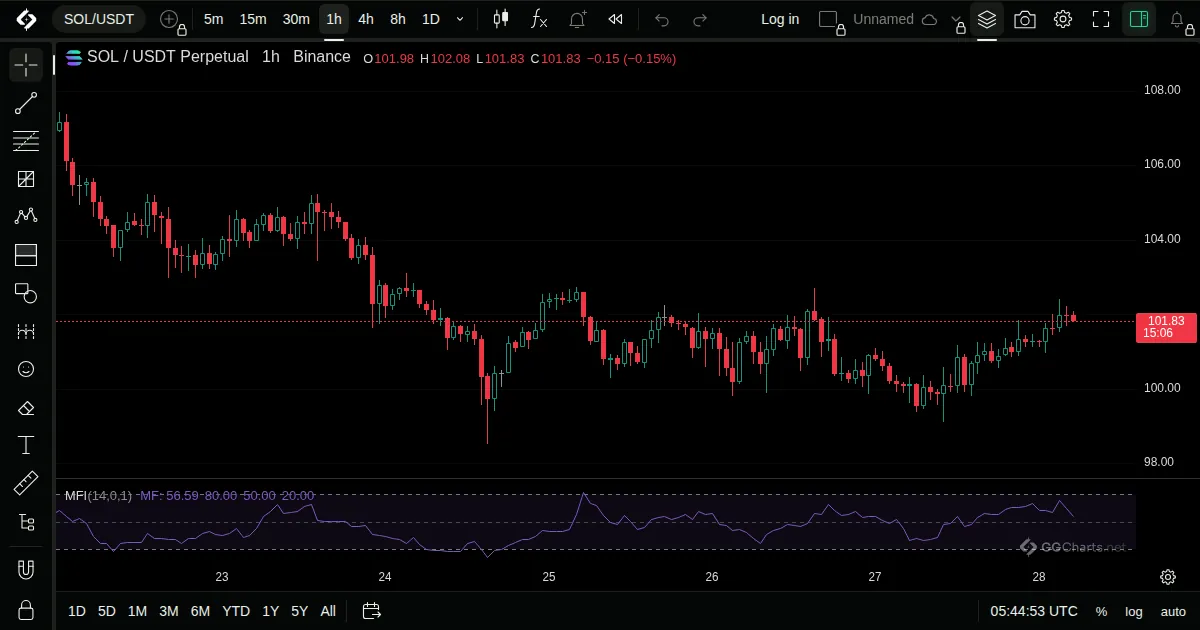The image size is (1200, 630).
Task: Select the price range measure tool
Action: 26,331
